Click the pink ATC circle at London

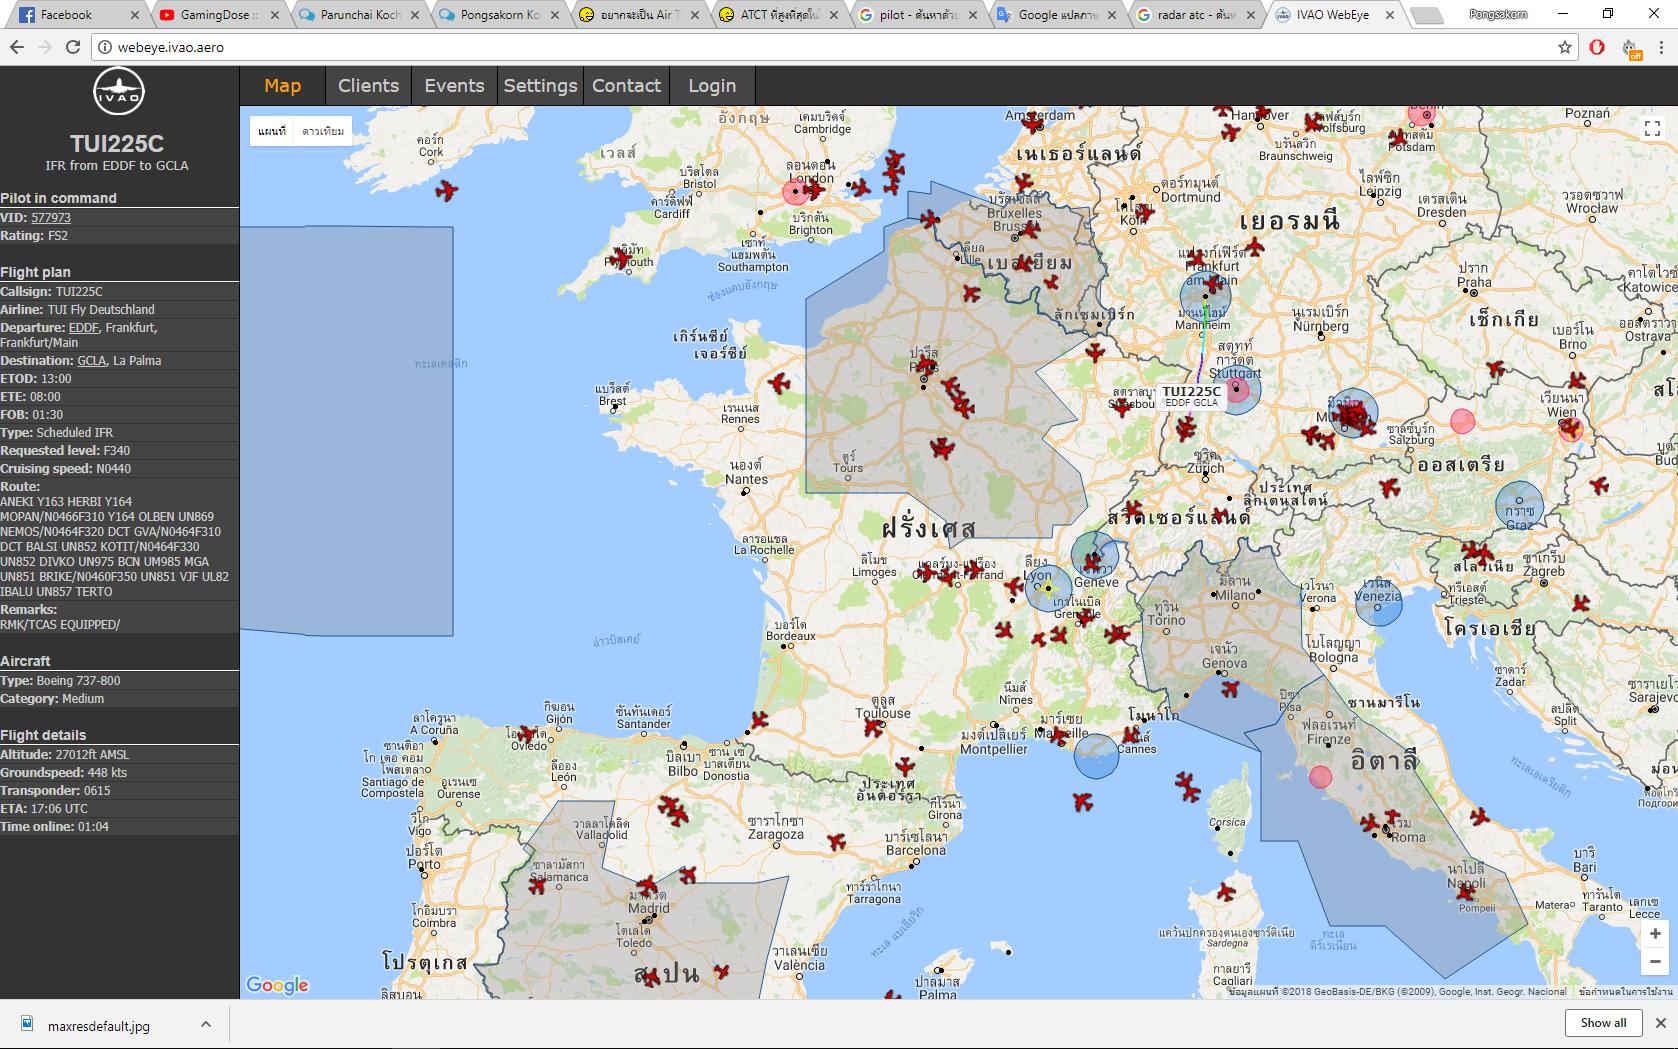tap(797, 192)
